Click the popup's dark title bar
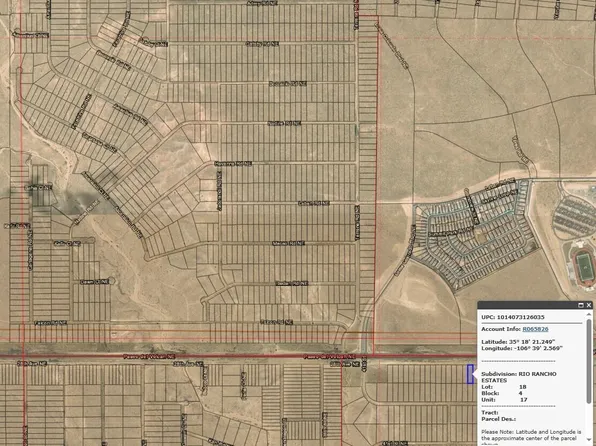This screenshot has height=446, width=596. coord(527,305)
